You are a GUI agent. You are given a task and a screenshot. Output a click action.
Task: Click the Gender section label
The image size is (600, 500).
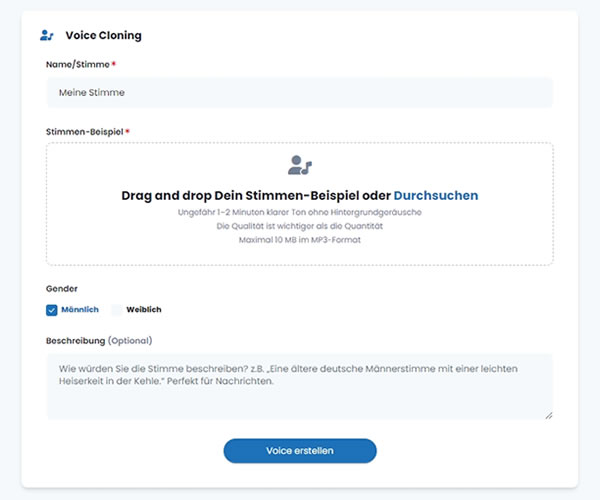62,288
